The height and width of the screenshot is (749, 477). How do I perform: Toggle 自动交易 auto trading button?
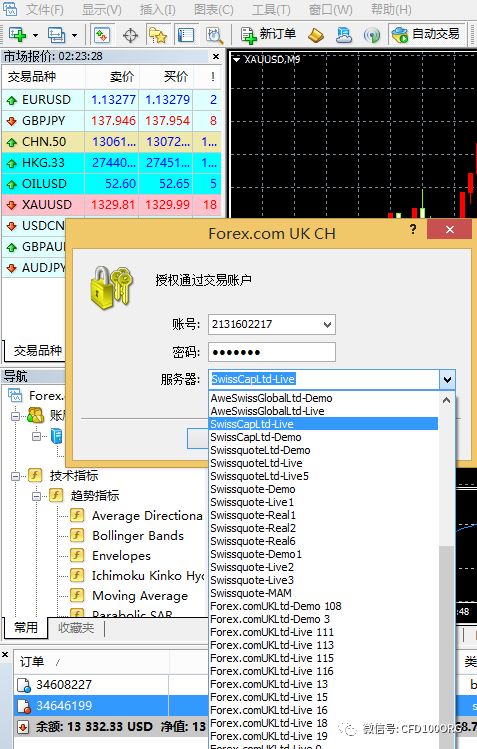tap(426, 34)
